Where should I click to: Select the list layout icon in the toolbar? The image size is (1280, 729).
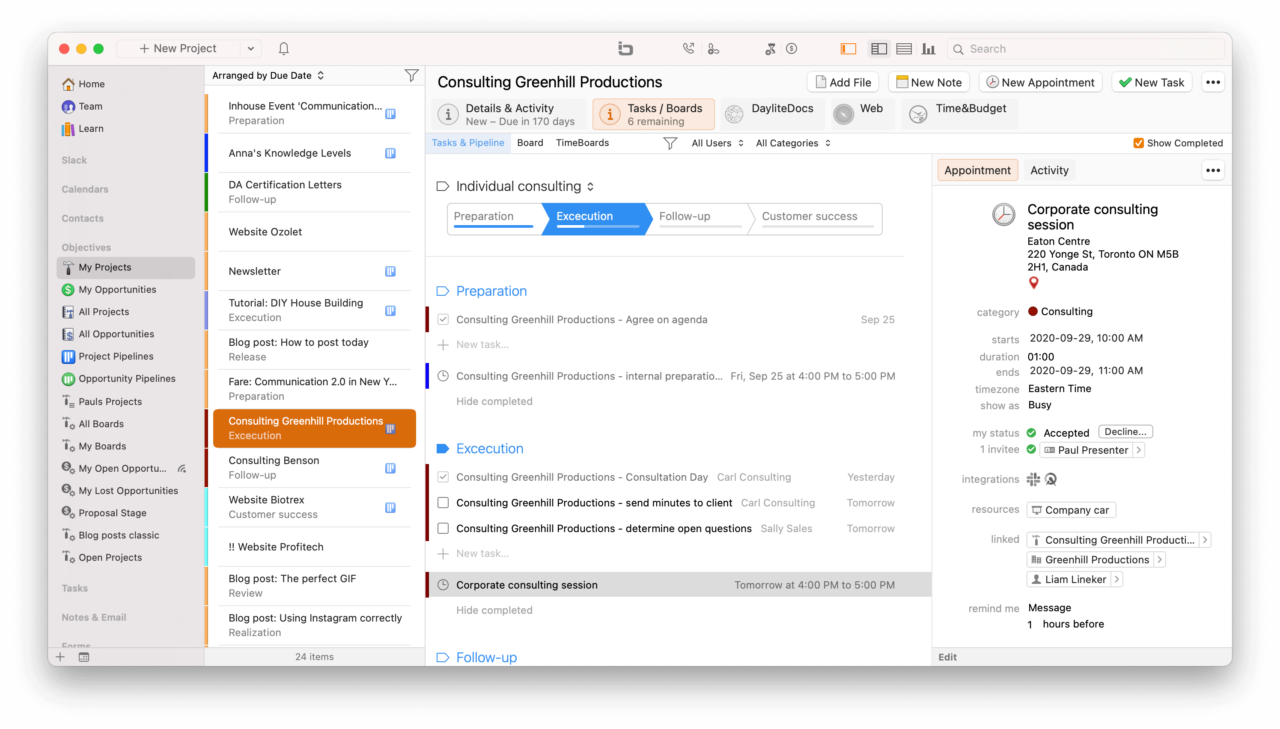coord(903,48)
